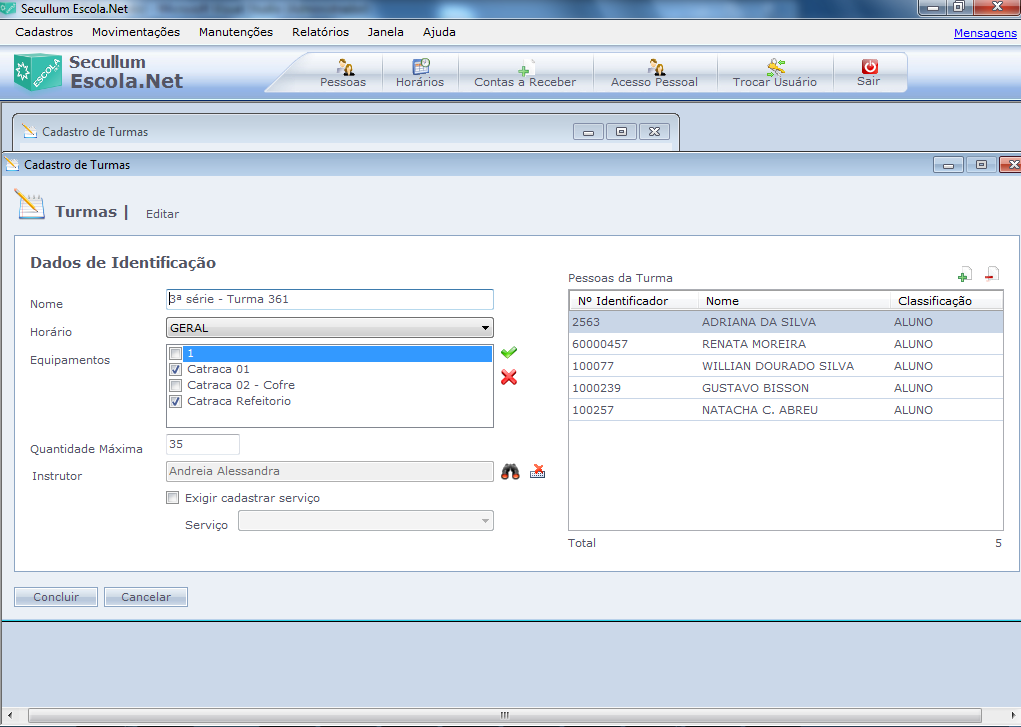
Task: Add person to Turma icon
Action: pos(965,275)
